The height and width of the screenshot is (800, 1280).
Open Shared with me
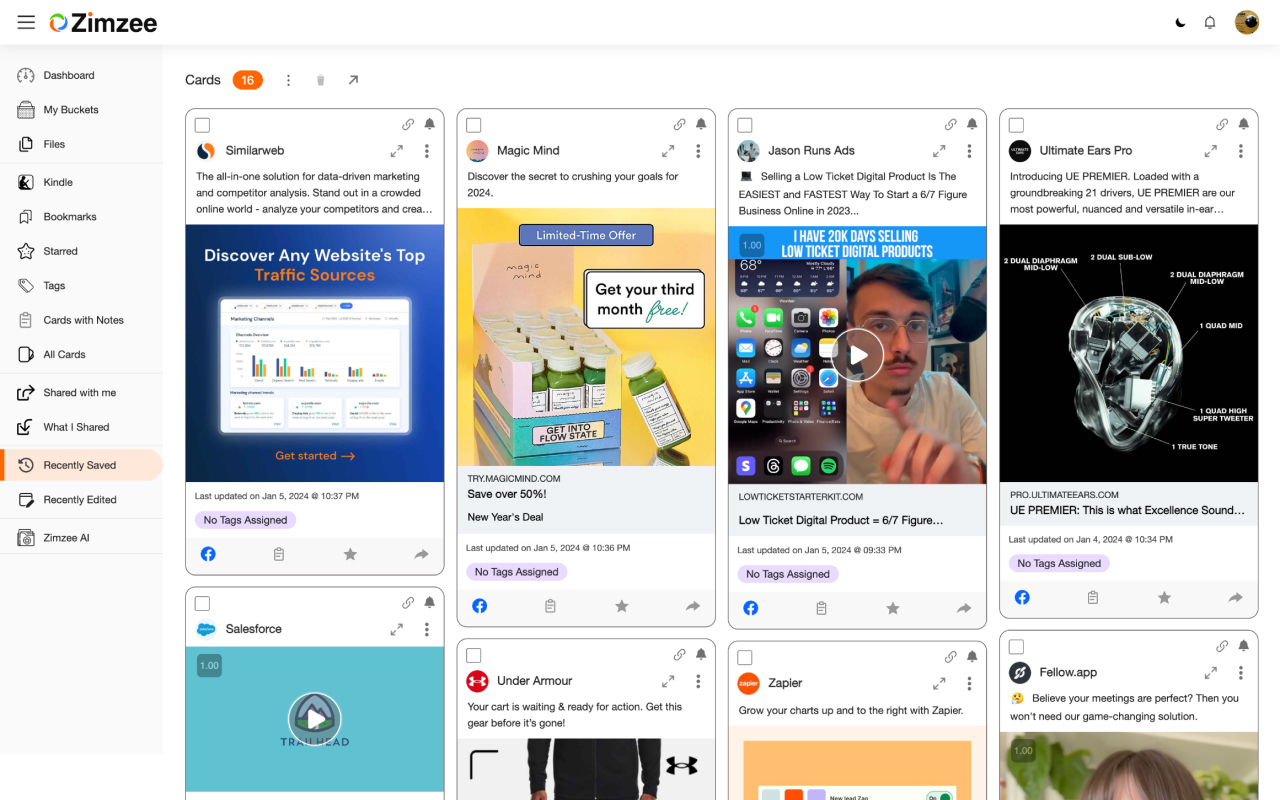81,393
